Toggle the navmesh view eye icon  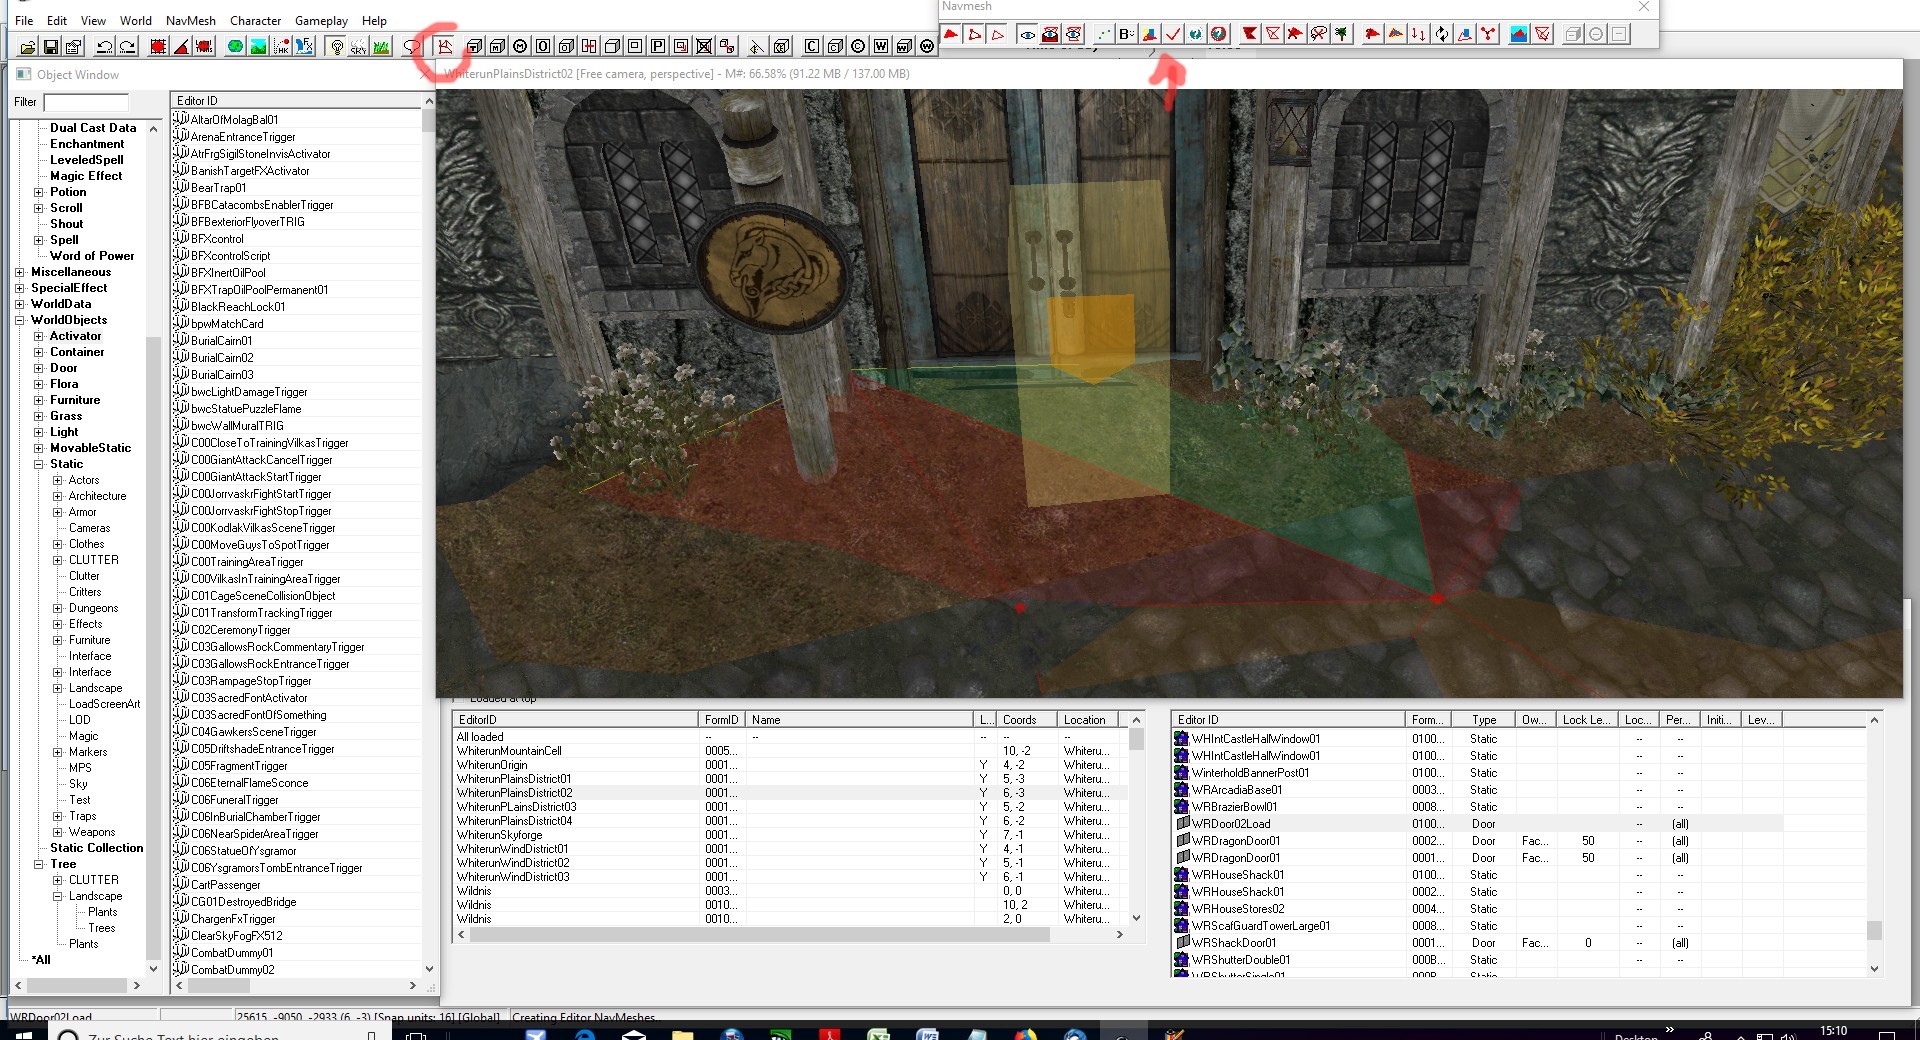pyautogui.click(x=1027, y=34)
